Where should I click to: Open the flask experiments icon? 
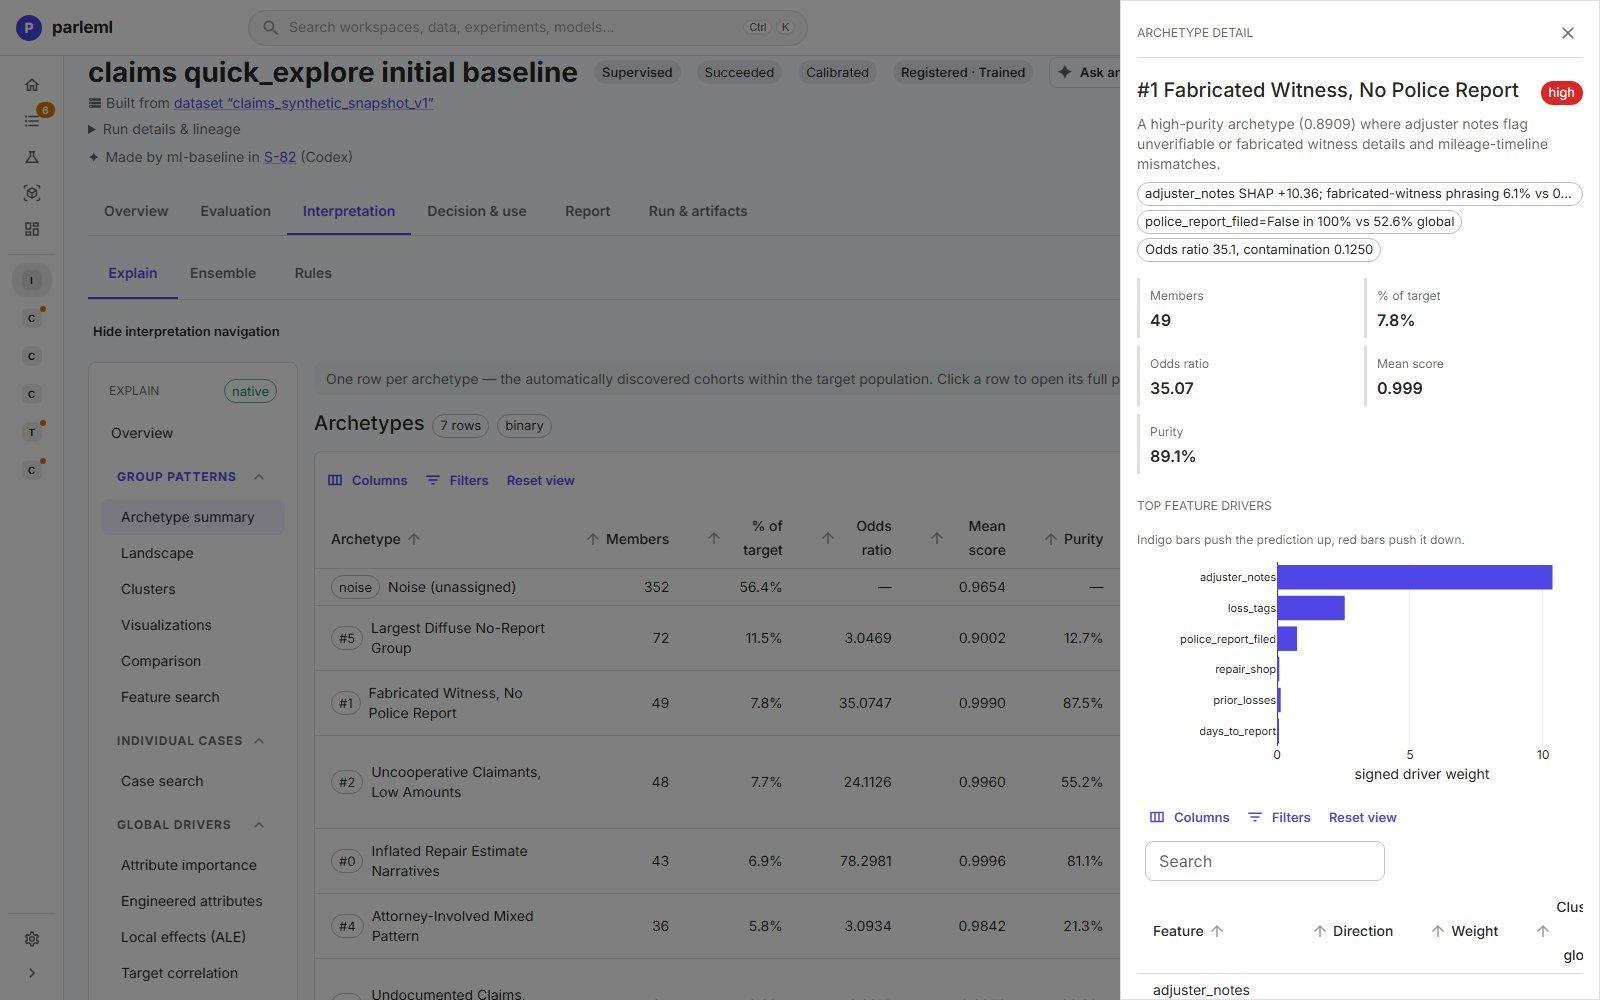32,157
